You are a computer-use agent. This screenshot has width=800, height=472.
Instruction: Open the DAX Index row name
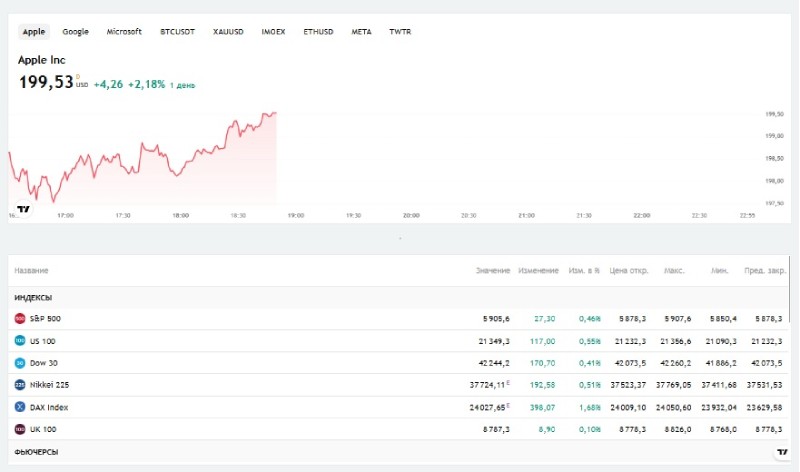pos(49,407)
